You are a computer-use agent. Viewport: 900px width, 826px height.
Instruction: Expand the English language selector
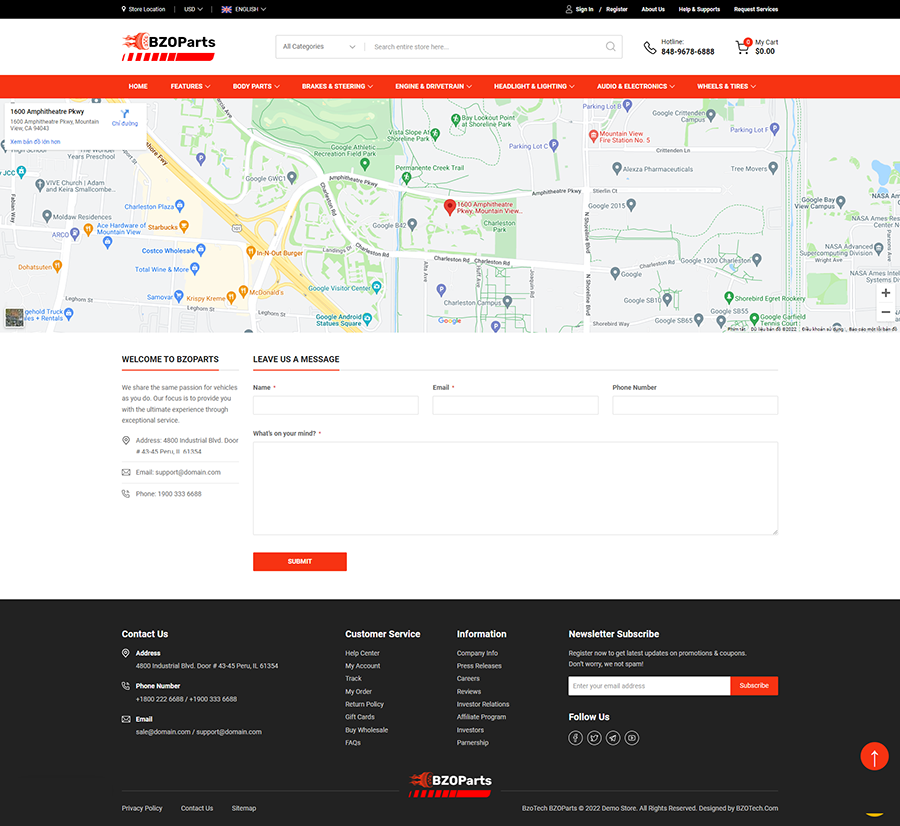click(243, 9)
